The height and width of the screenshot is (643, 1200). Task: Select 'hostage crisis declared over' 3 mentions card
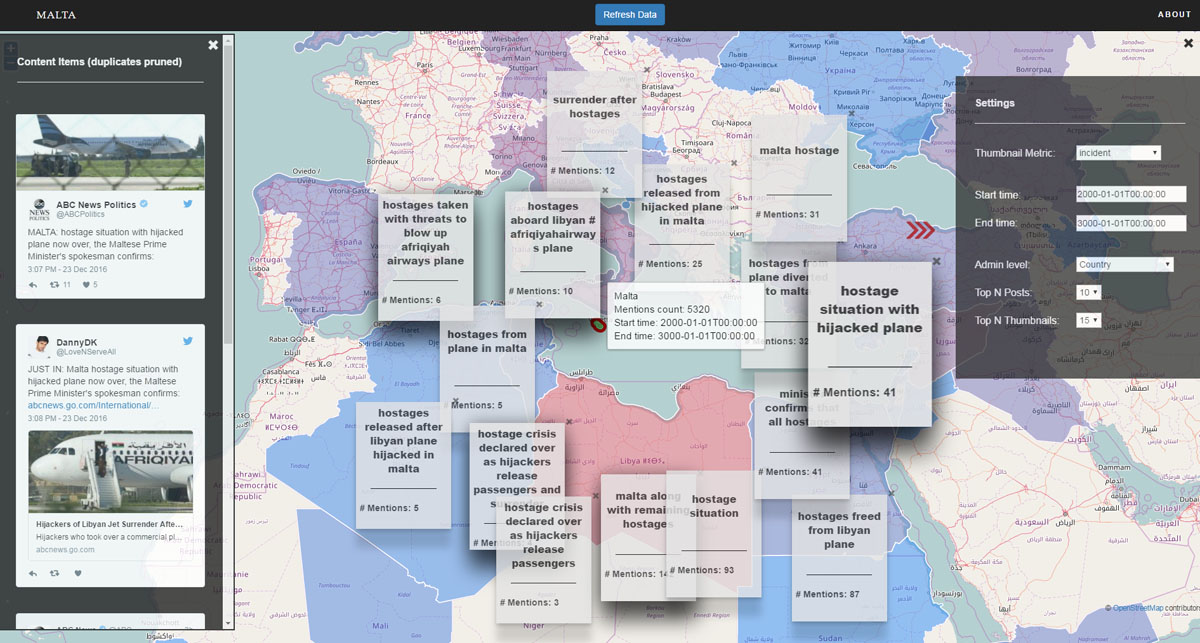tap(543, 558)
